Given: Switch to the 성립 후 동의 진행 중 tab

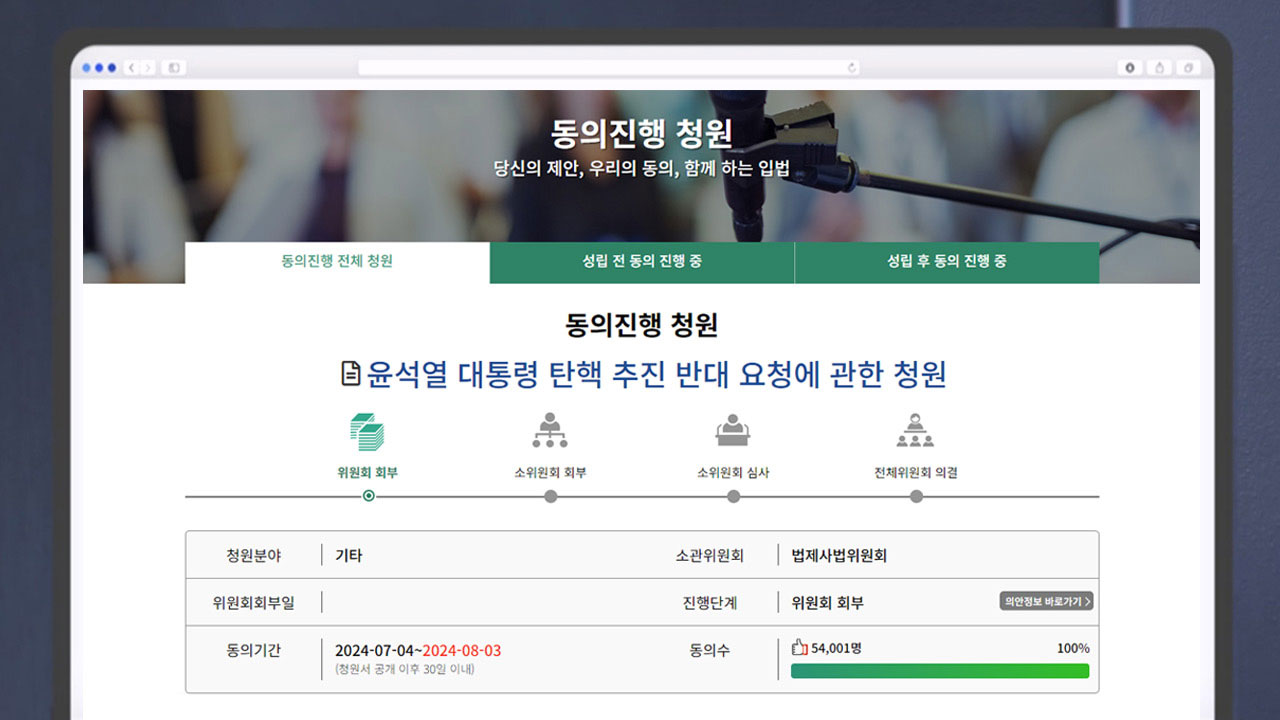Looking at the screenshot, I should (x=946, y=262).
